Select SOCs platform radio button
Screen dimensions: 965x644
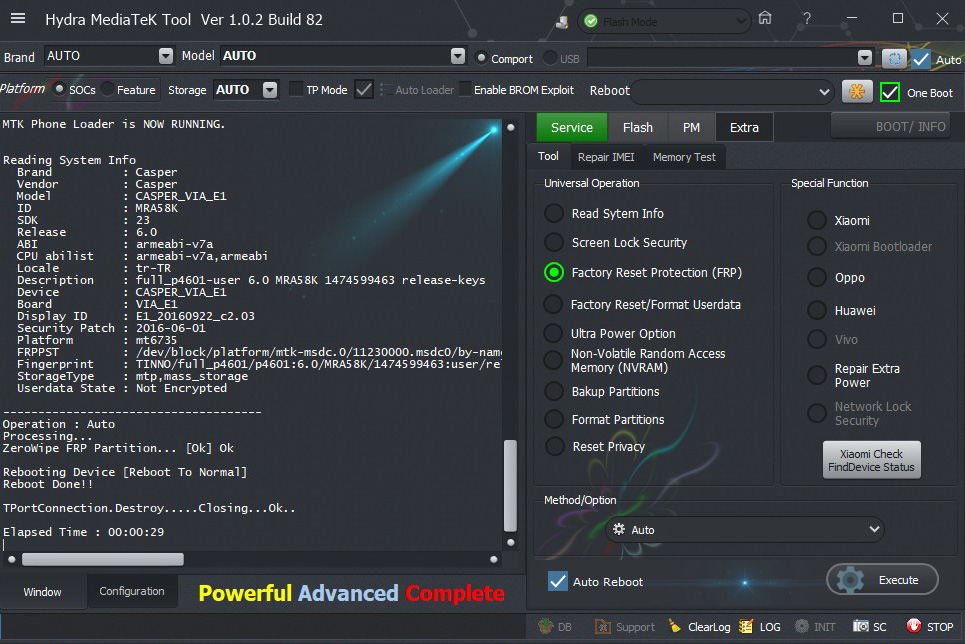pyautogui.click(x=59, y=89)
